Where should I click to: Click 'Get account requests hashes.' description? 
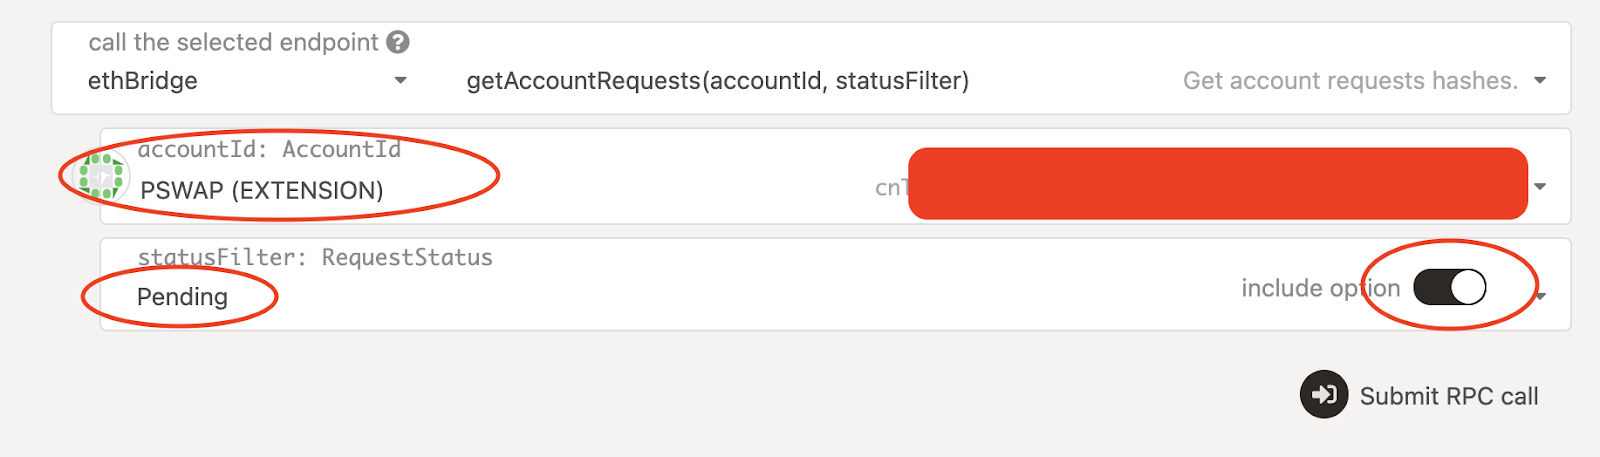(1350, 81)
